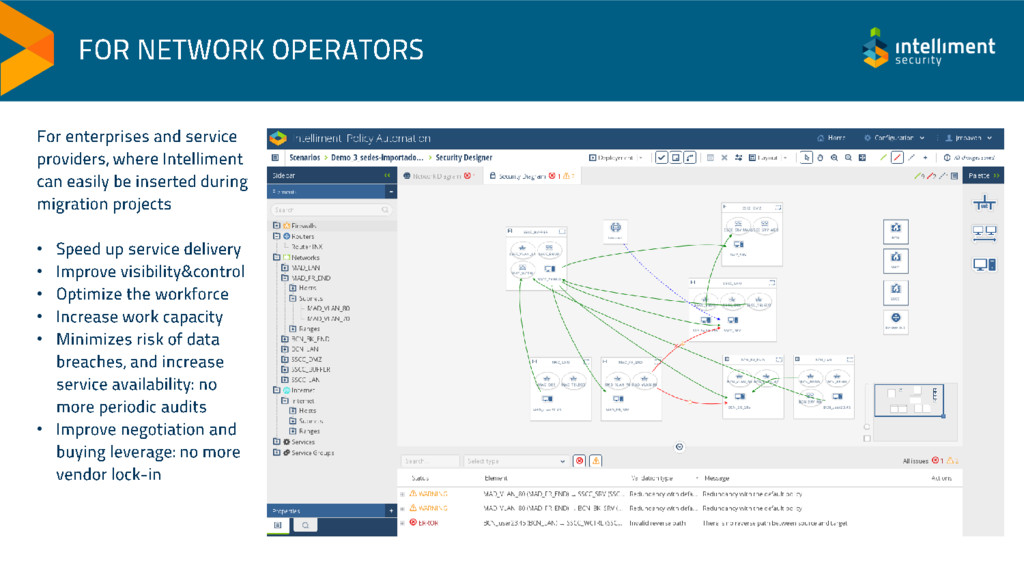The width and height of the screenshot is (1024, 576).
Task: Click the zoom out magnifier icon
Action: (x=848, y=157)
